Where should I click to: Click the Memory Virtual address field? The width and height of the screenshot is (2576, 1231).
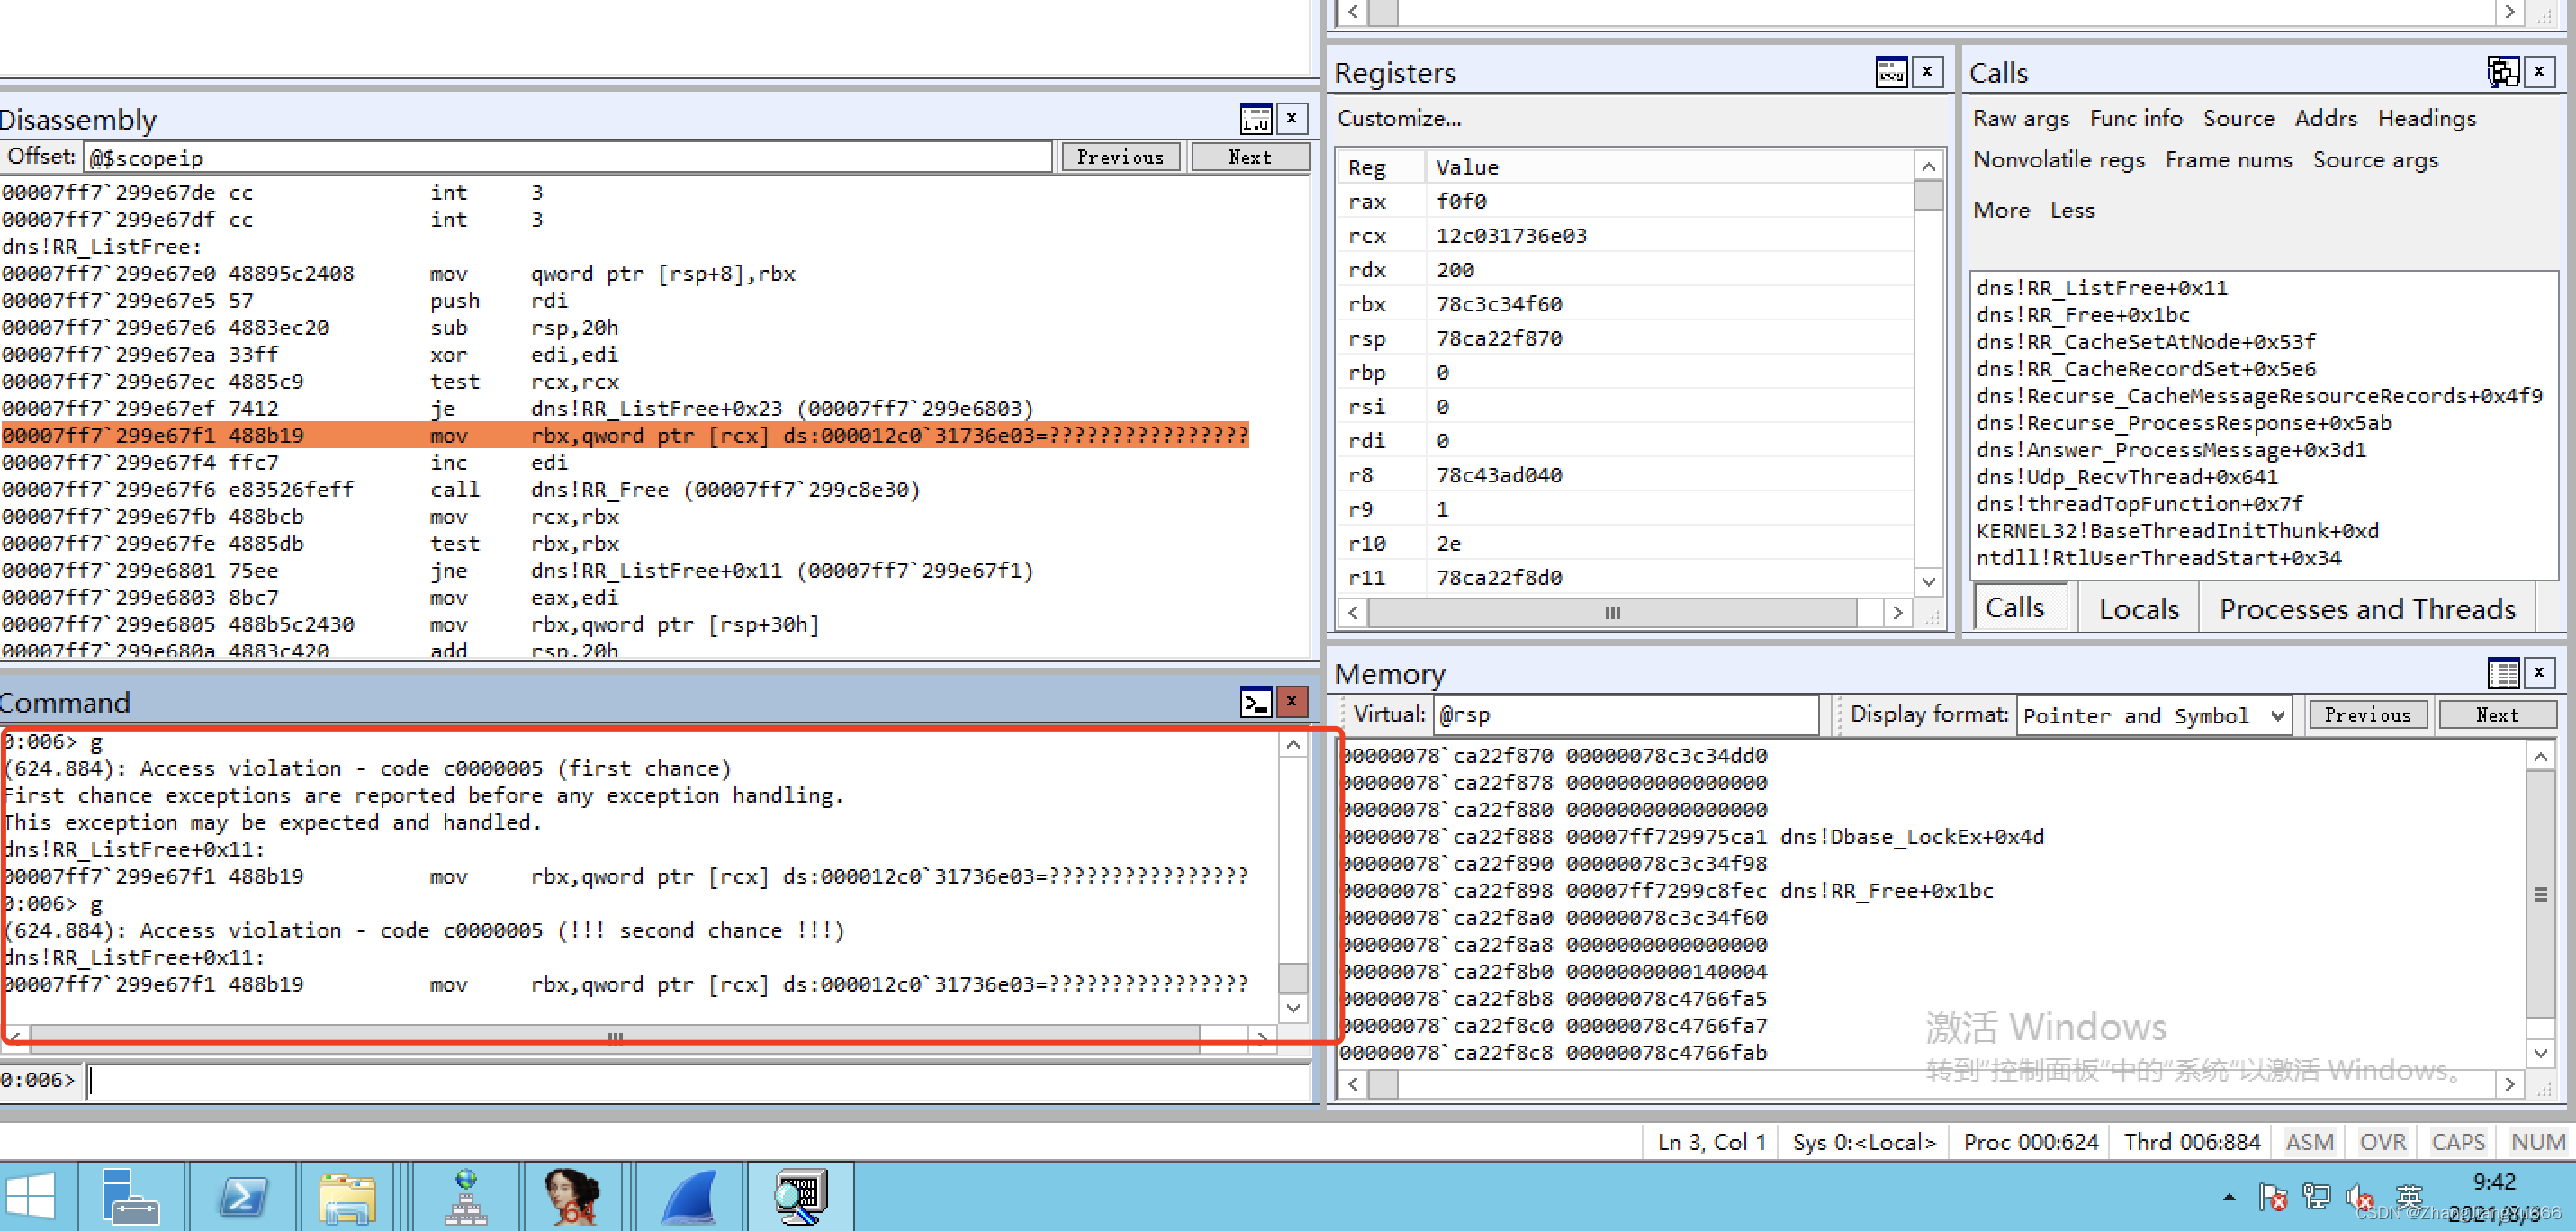coord(1625,715)
